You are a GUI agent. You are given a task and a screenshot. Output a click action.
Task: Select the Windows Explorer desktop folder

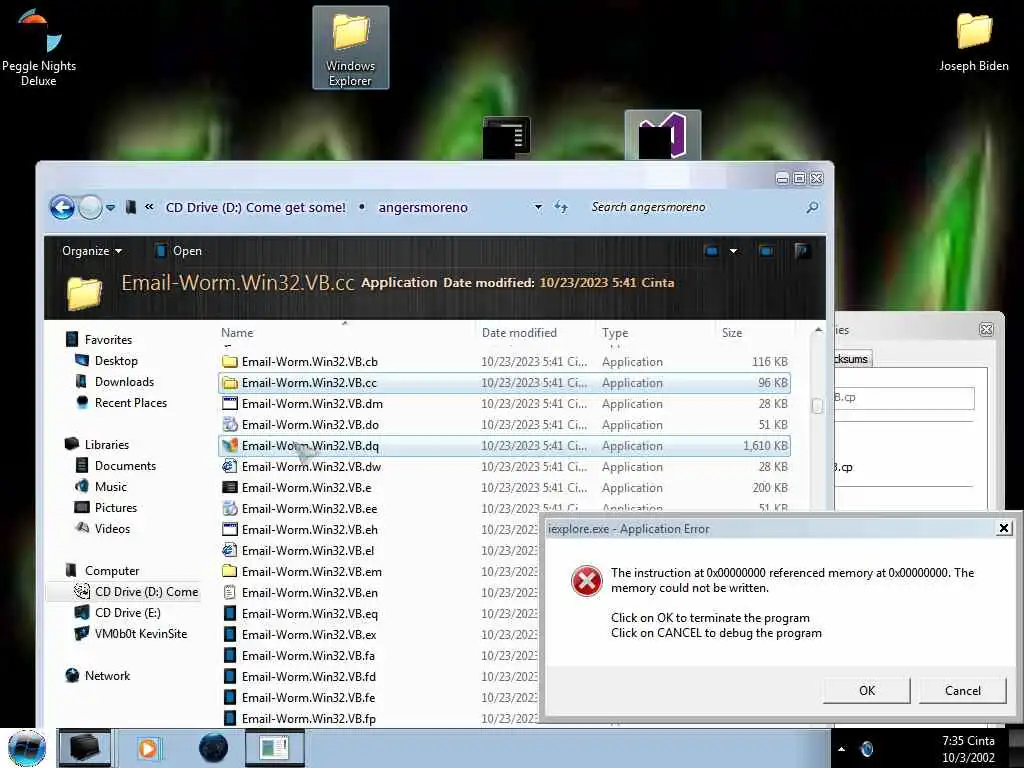point(351,48)
